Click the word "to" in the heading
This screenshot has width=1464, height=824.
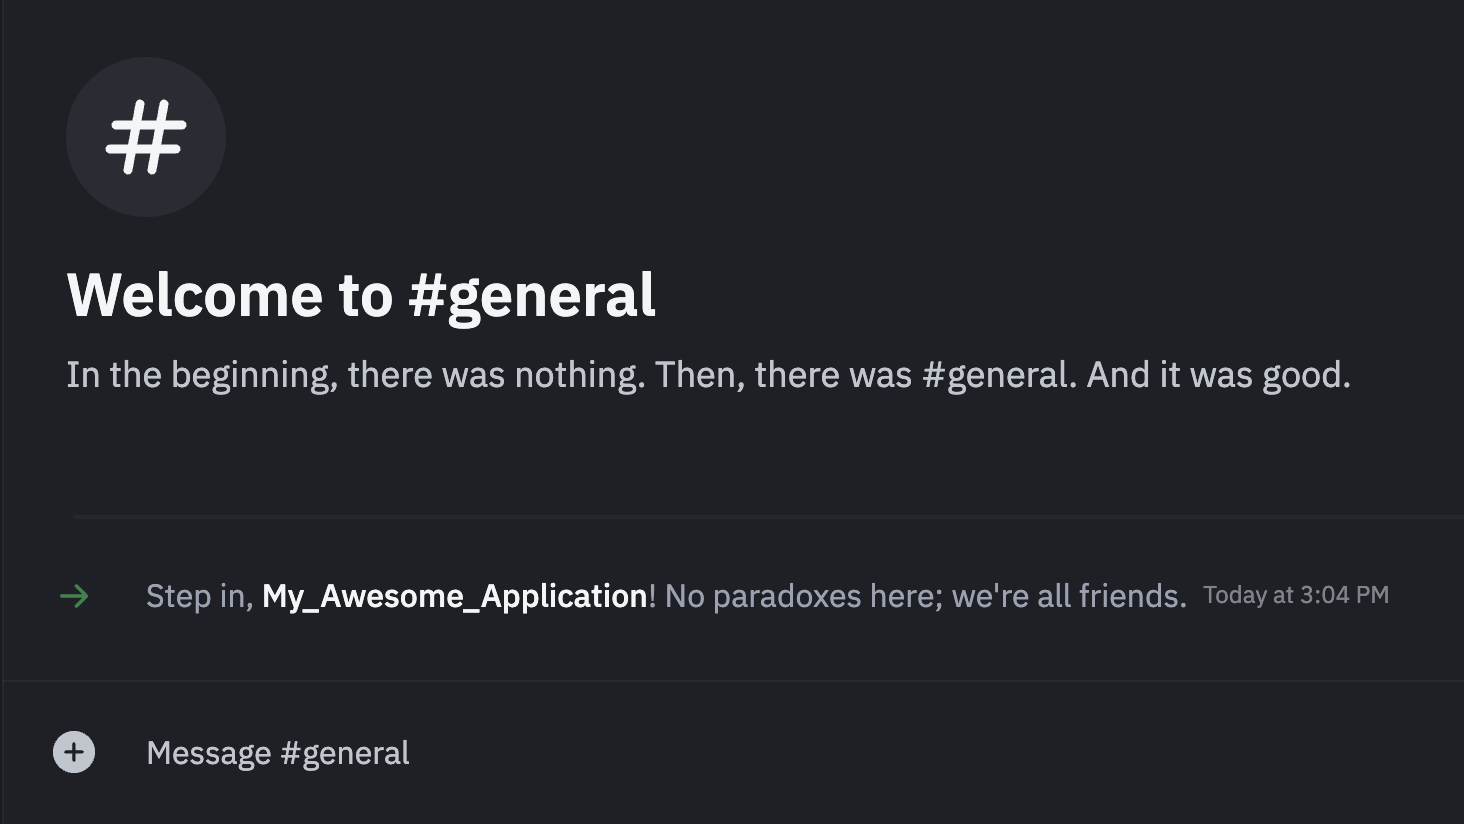[365, 295]
